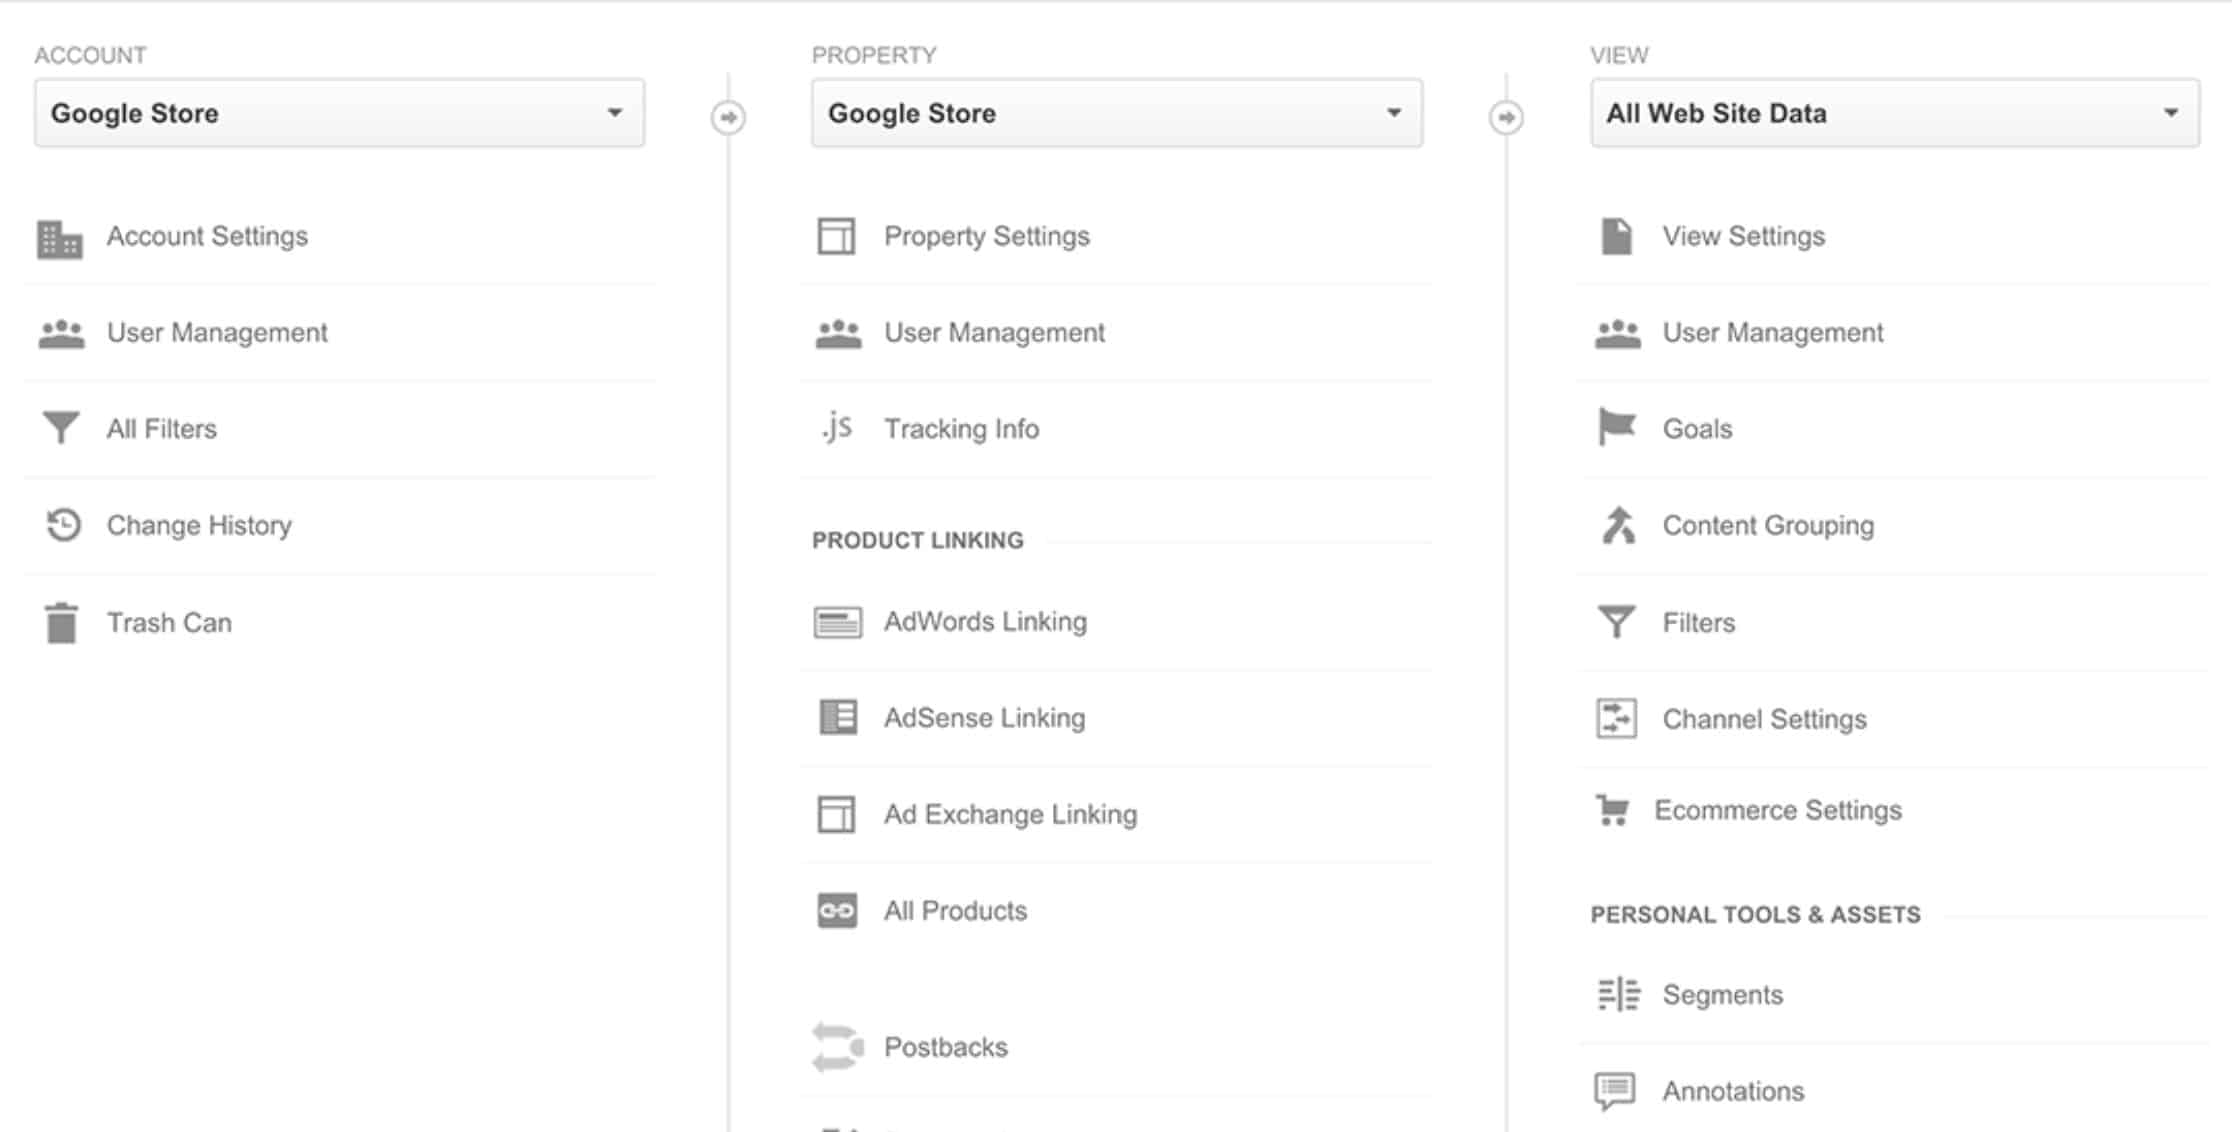
Task: Open the Annotations item
Action: point(1733,1090)
